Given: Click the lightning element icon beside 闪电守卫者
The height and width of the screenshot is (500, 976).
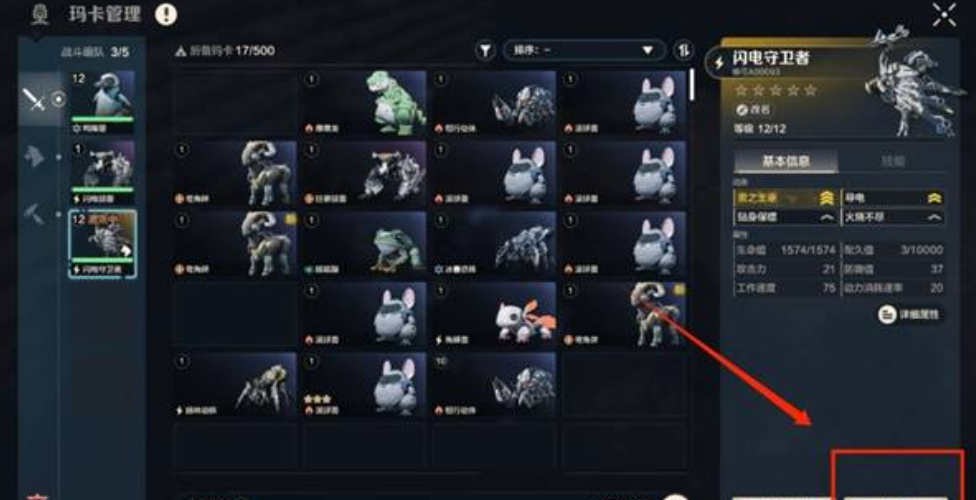Looking at the screenshot, I should click(720, 62).
